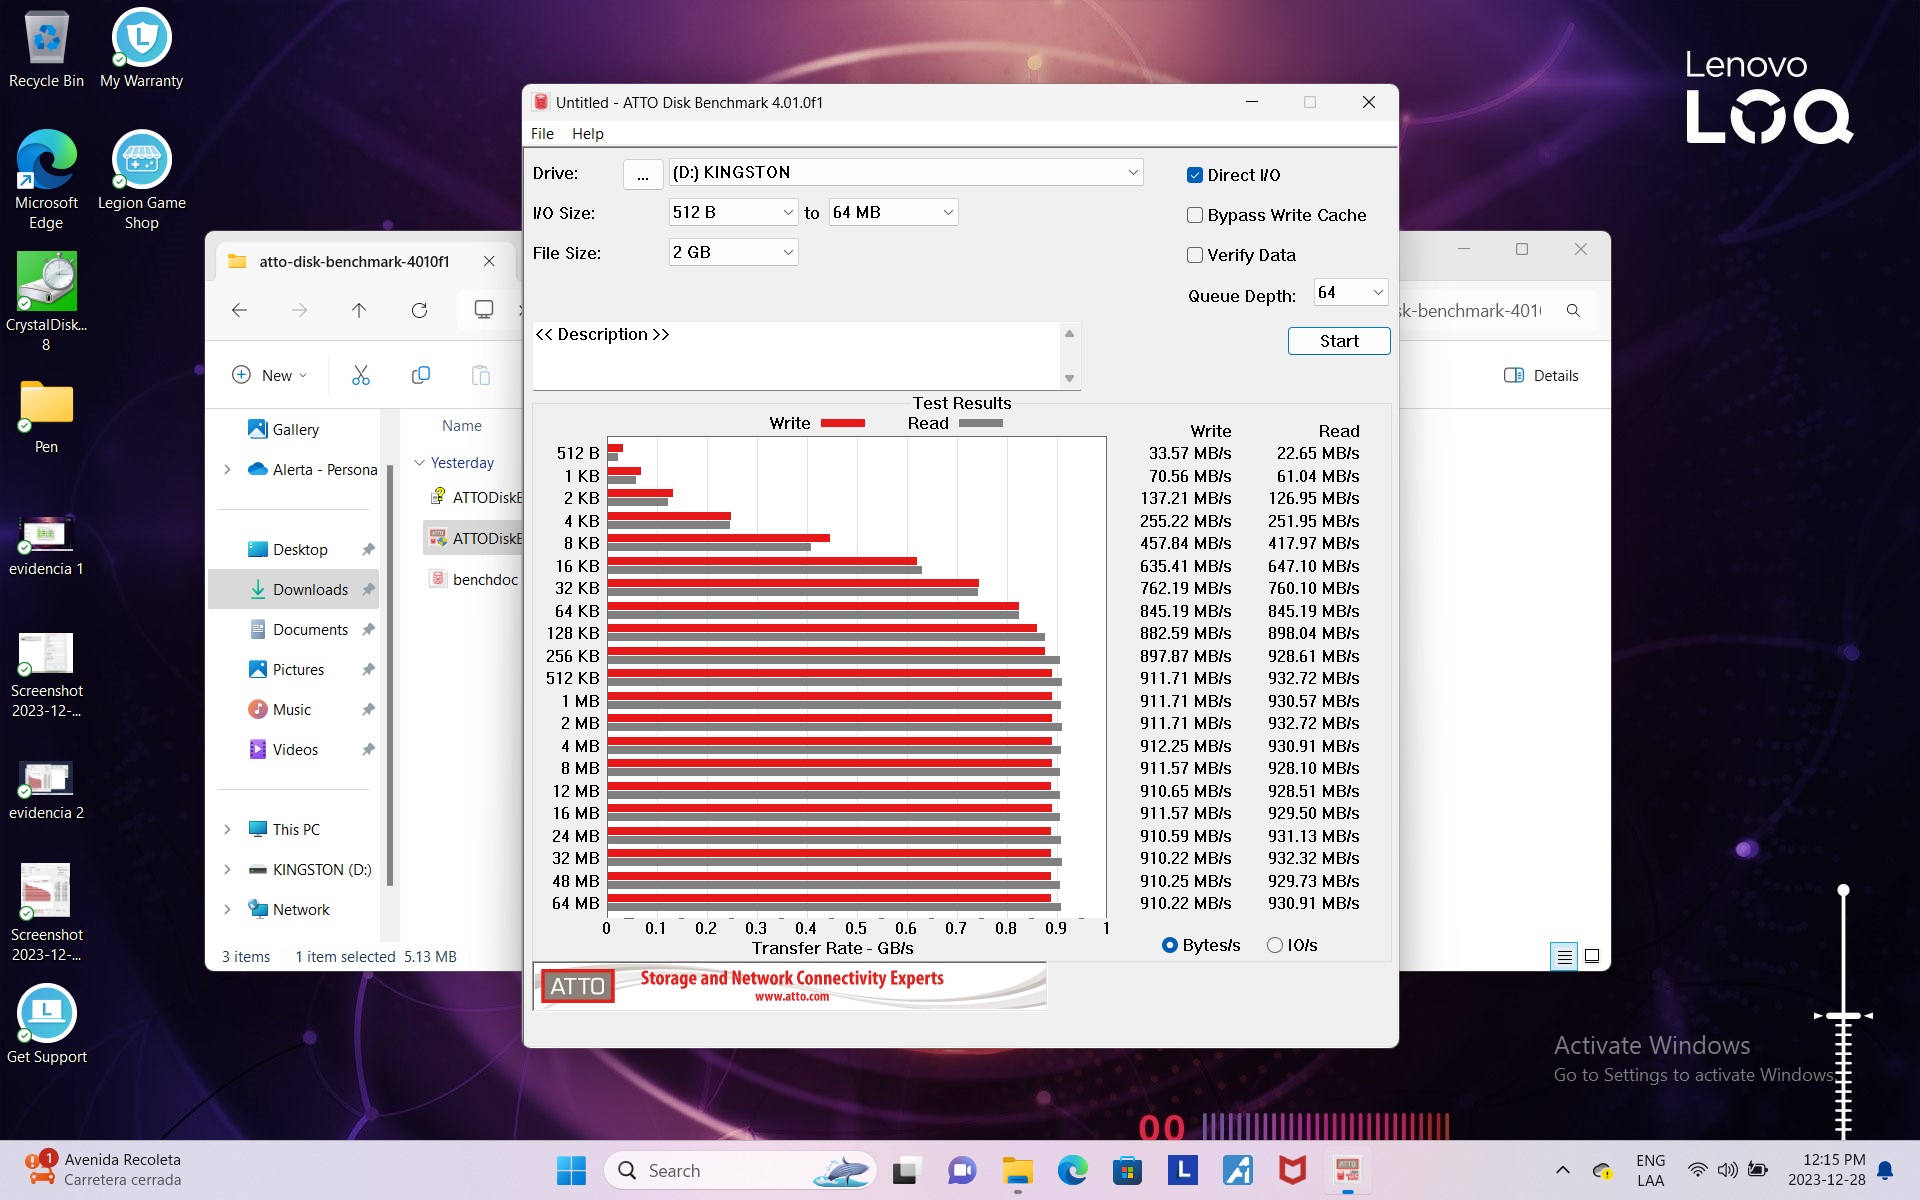Select the benchdoc file in File Explorer
This screenshot has width=1920, height=1200.
(474, 579)
